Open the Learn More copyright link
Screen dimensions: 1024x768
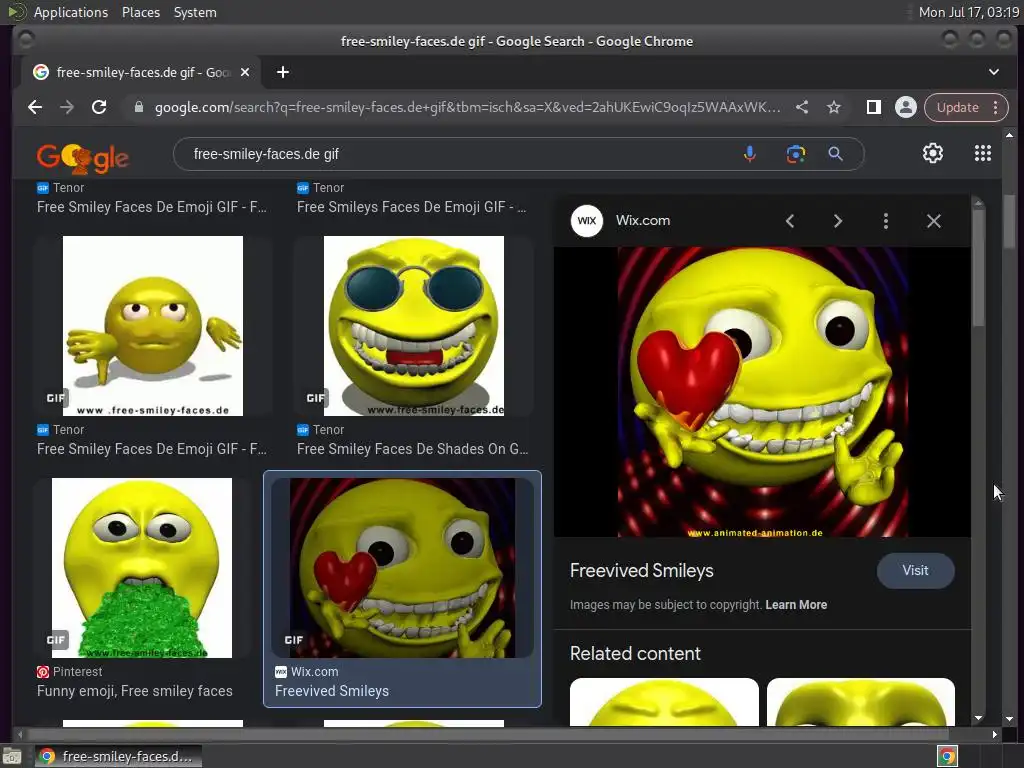(x=796, y=605)
